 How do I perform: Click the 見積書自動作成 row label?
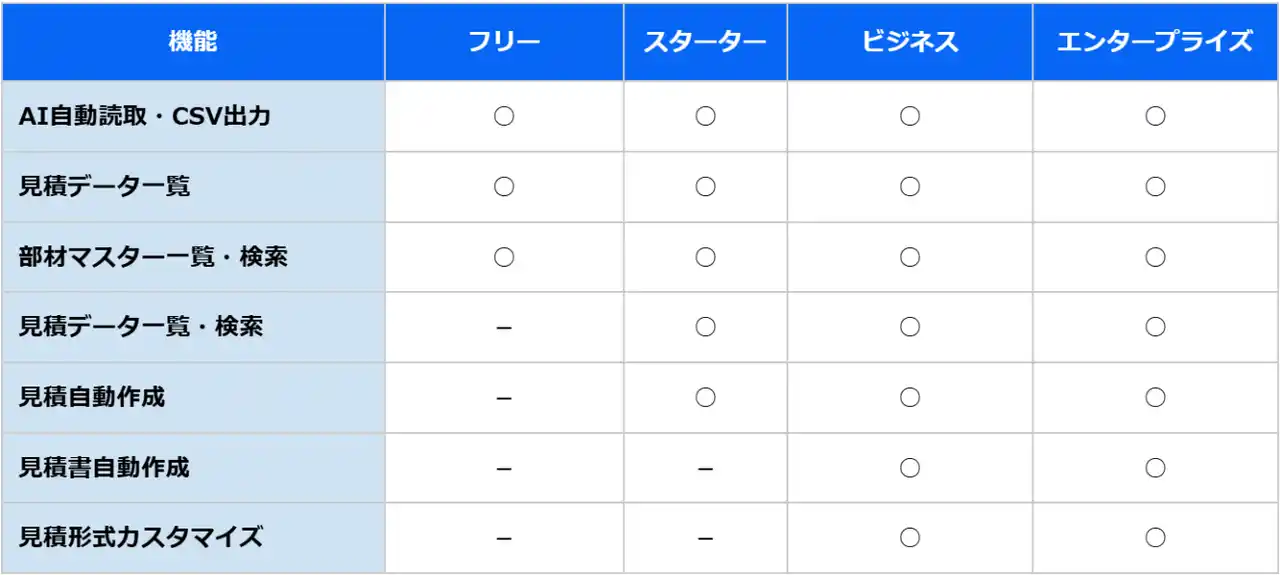point(104,467)
